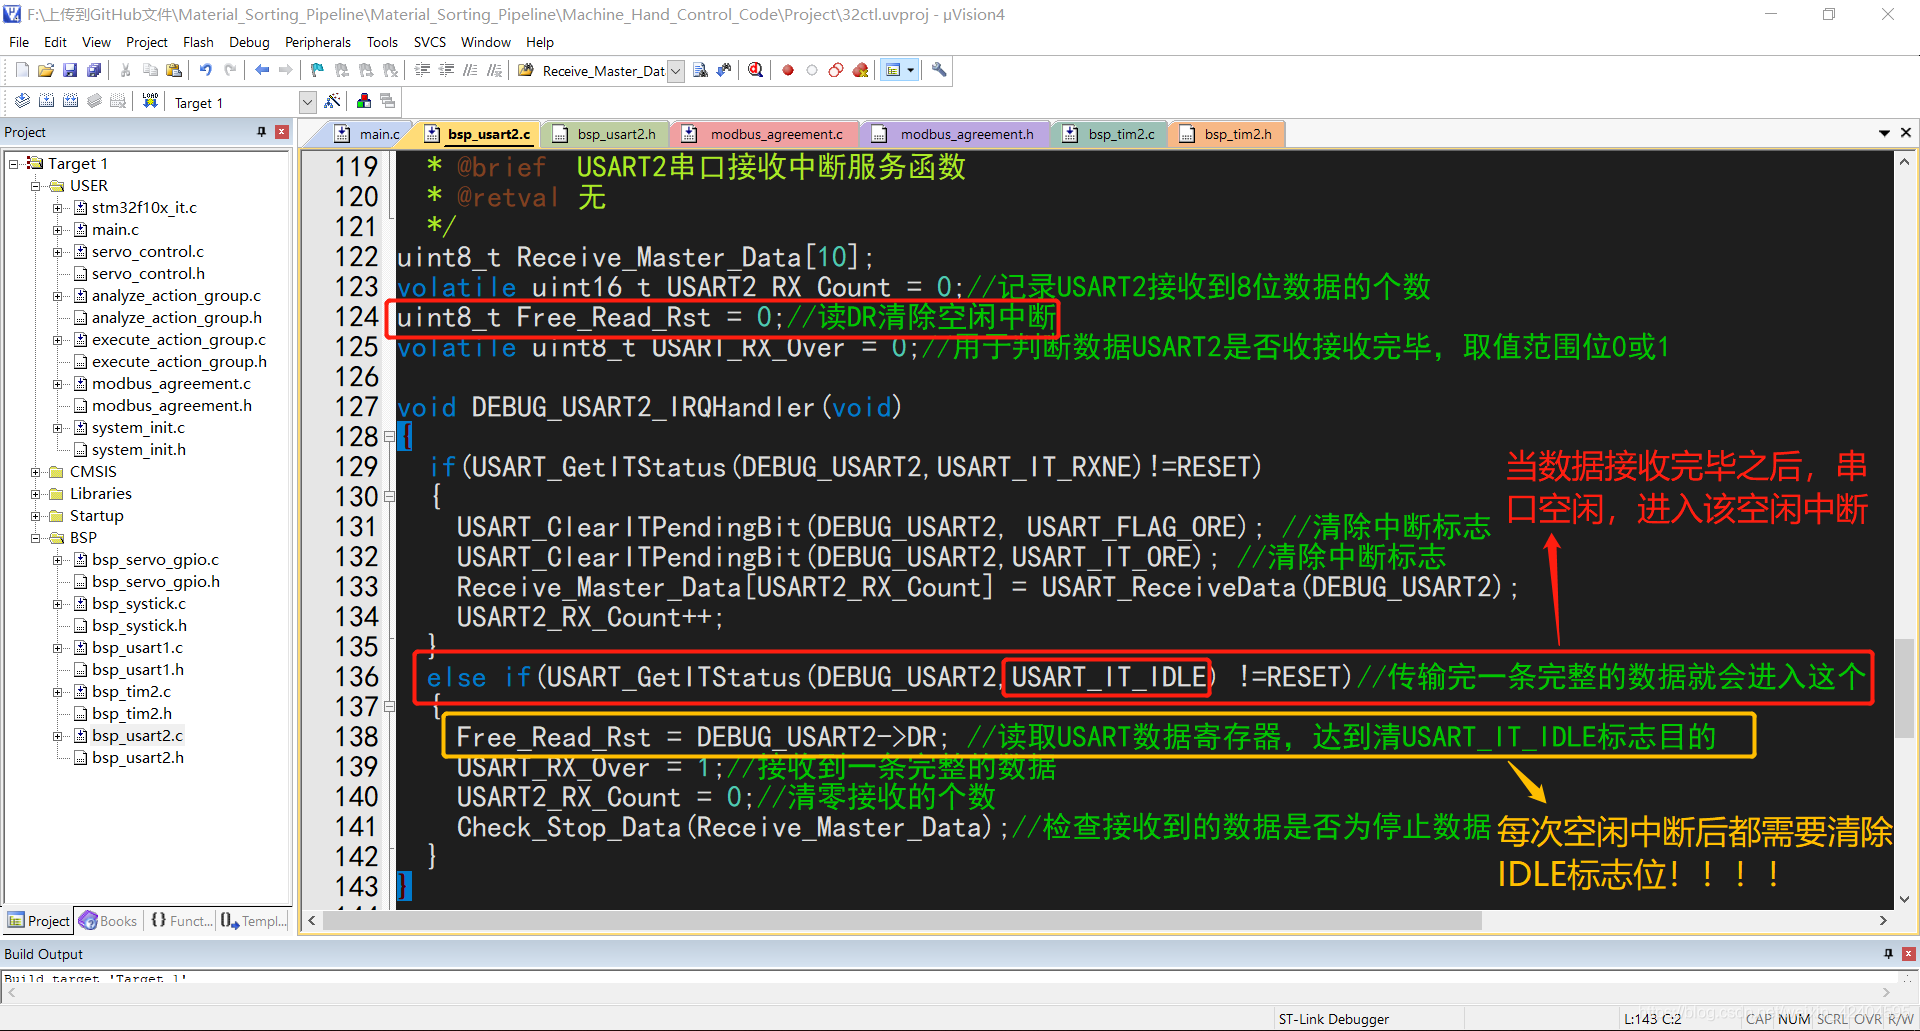The width and height of the screenshot is (1920, 1031).
Task: Open the Flash menu
Action: tap(198, 42)
